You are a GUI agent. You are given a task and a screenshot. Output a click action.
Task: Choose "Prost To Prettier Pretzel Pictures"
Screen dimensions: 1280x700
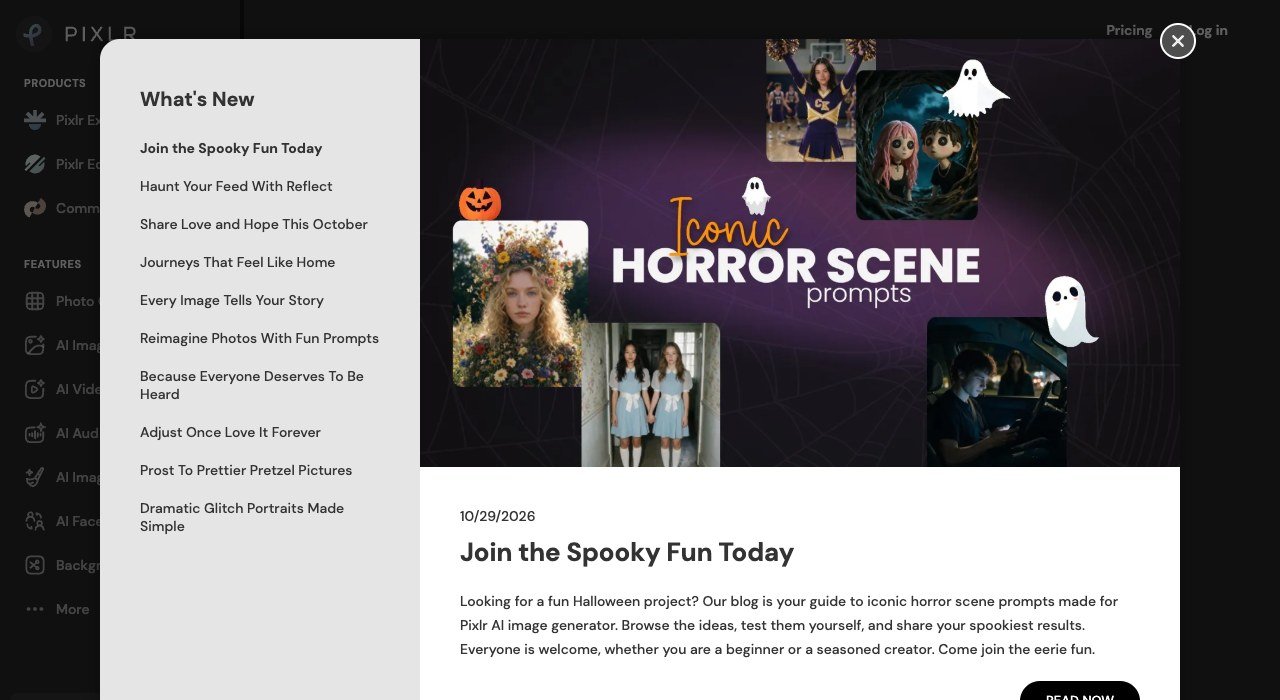pos(246,470)
